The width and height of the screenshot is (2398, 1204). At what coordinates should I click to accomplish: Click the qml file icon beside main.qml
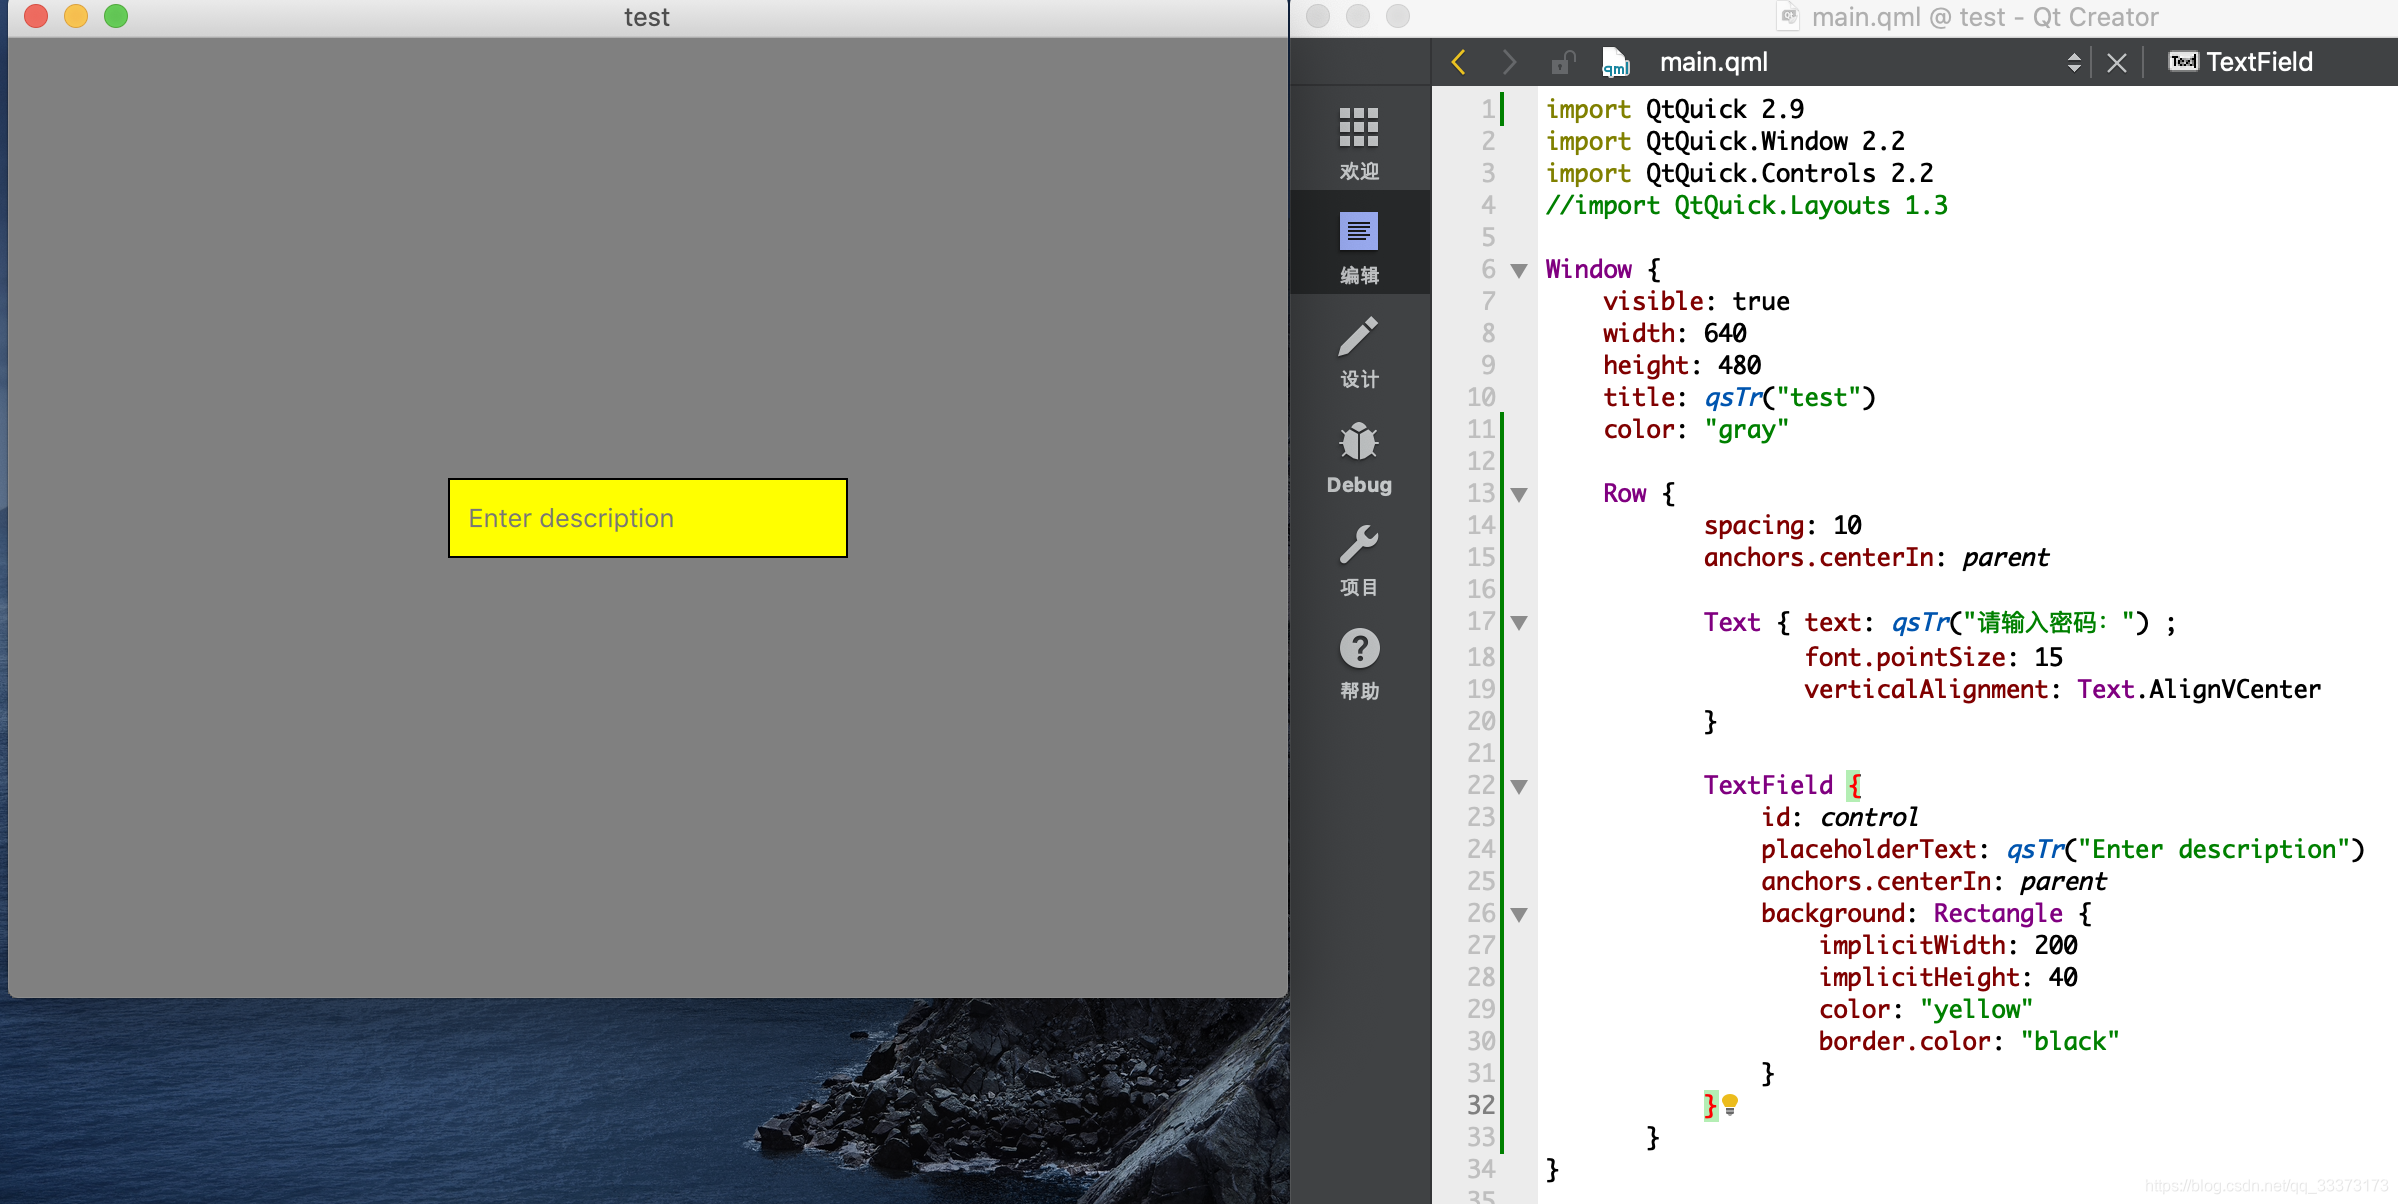coord(1616,62)
